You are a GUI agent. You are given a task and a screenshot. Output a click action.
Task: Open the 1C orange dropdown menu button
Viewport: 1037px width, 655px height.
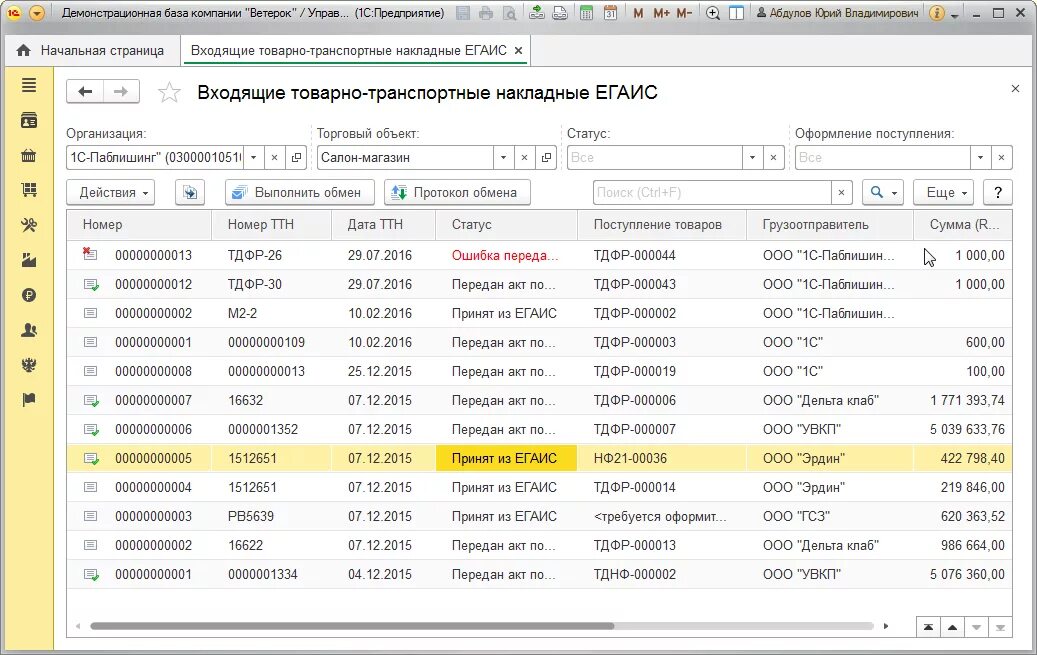tap(37, 13)
